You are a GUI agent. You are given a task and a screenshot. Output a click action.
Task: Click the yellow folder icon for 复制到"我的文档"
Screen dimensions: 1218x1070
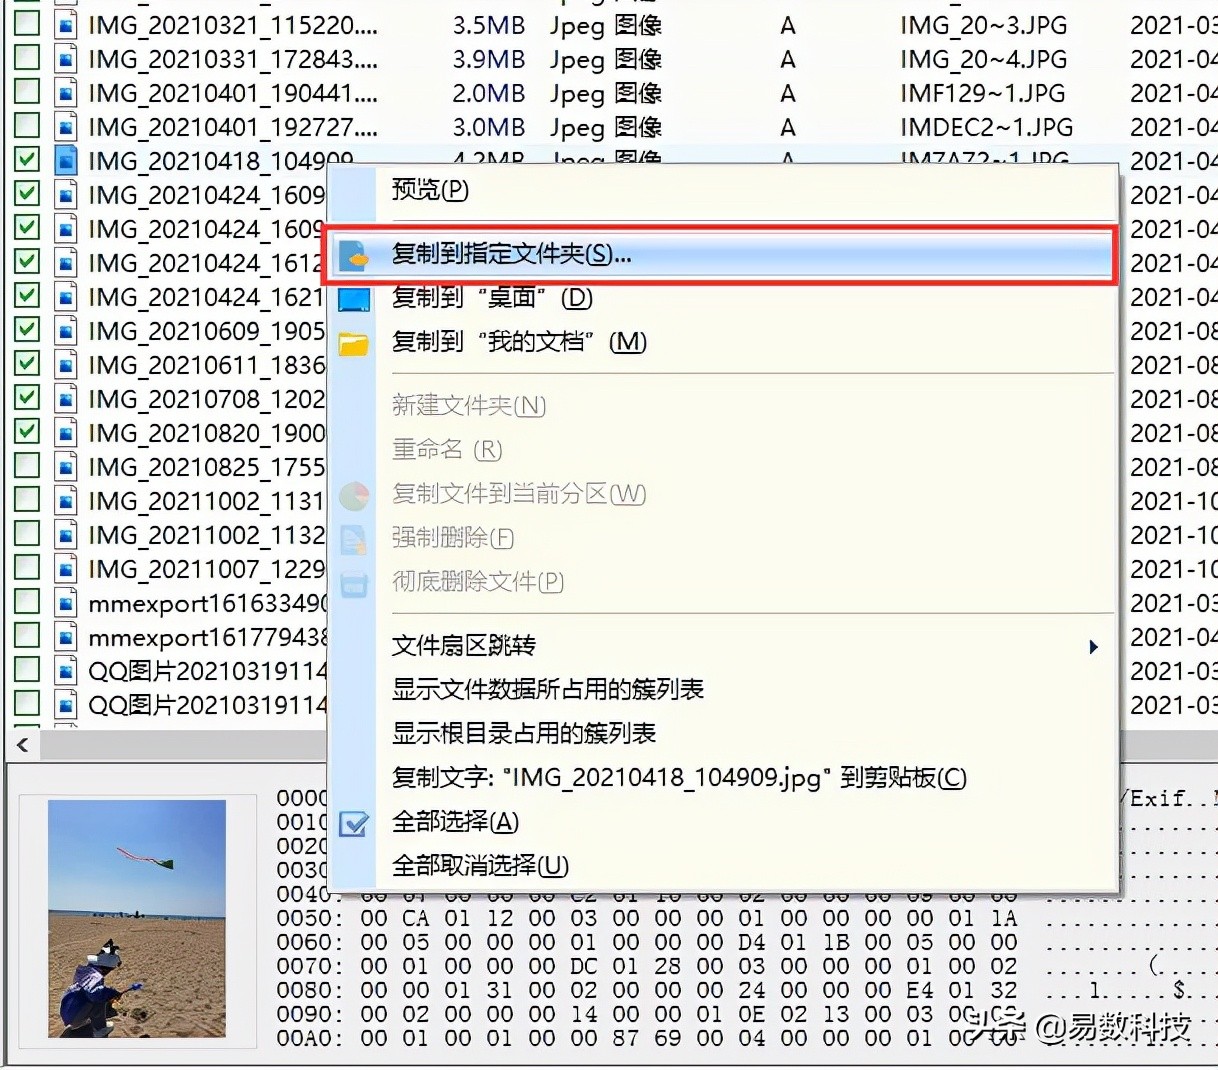355,342
